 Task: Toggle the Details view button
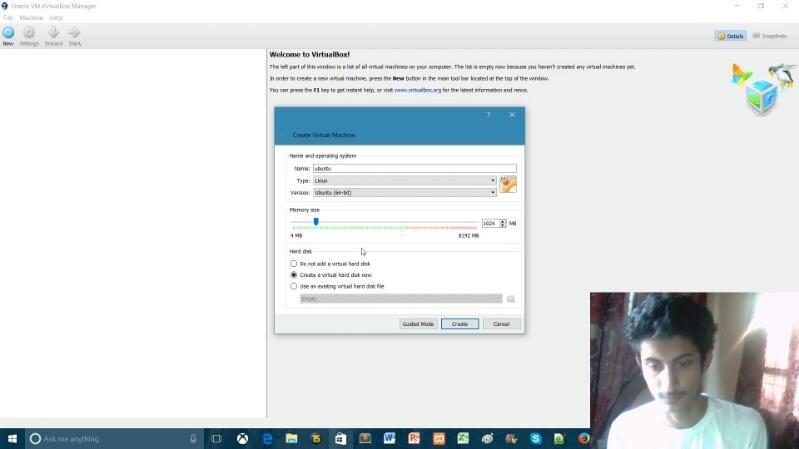[731, 36]
